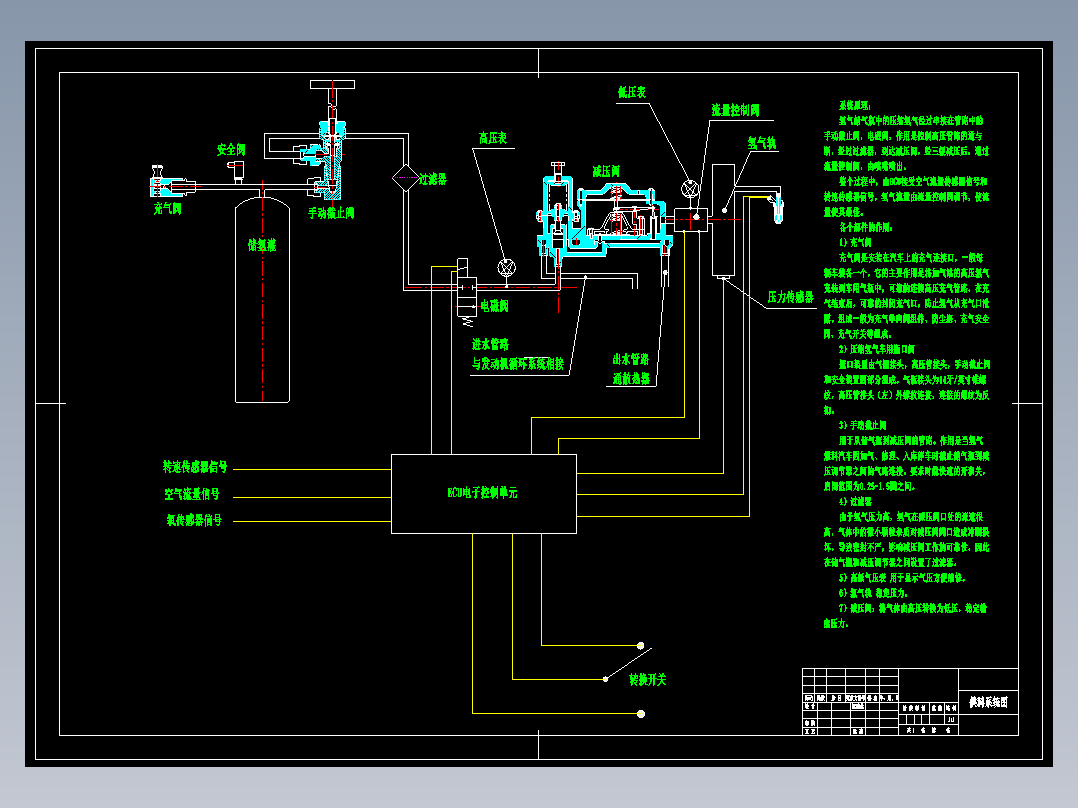This screenshot has width=1078, height=808.
Task: Click the 储氢罐 label on the tank
Action: pyautogui.click(x=262, y=245)
